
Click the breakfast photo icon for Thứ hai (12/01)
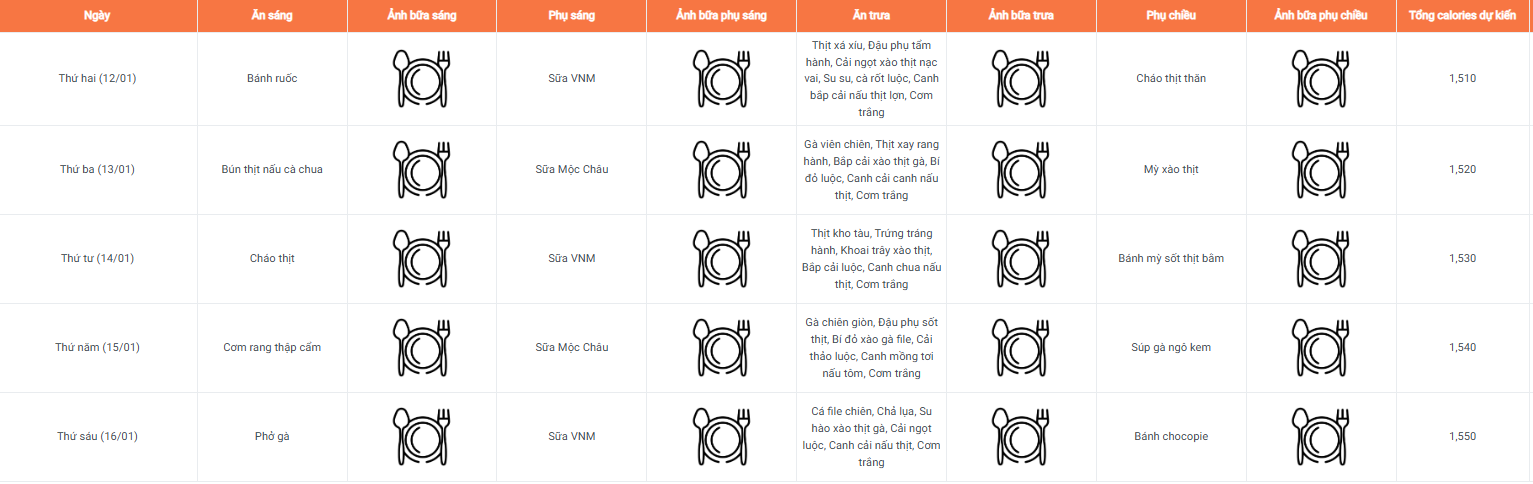click(422, 79)
